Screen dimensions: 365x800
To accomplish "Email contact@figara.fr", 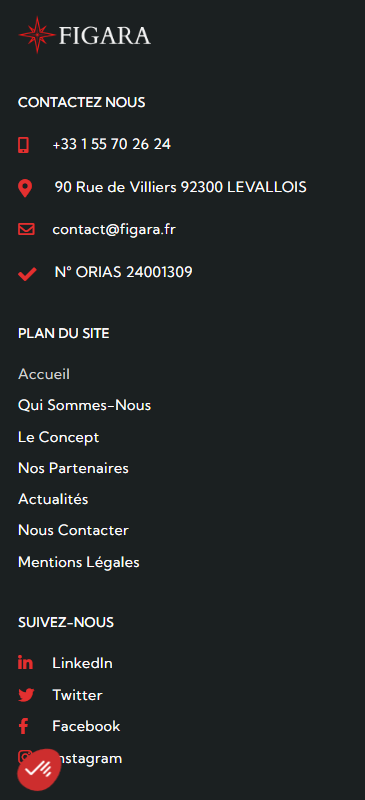I will pyautogui.click(x=114, y=230).
